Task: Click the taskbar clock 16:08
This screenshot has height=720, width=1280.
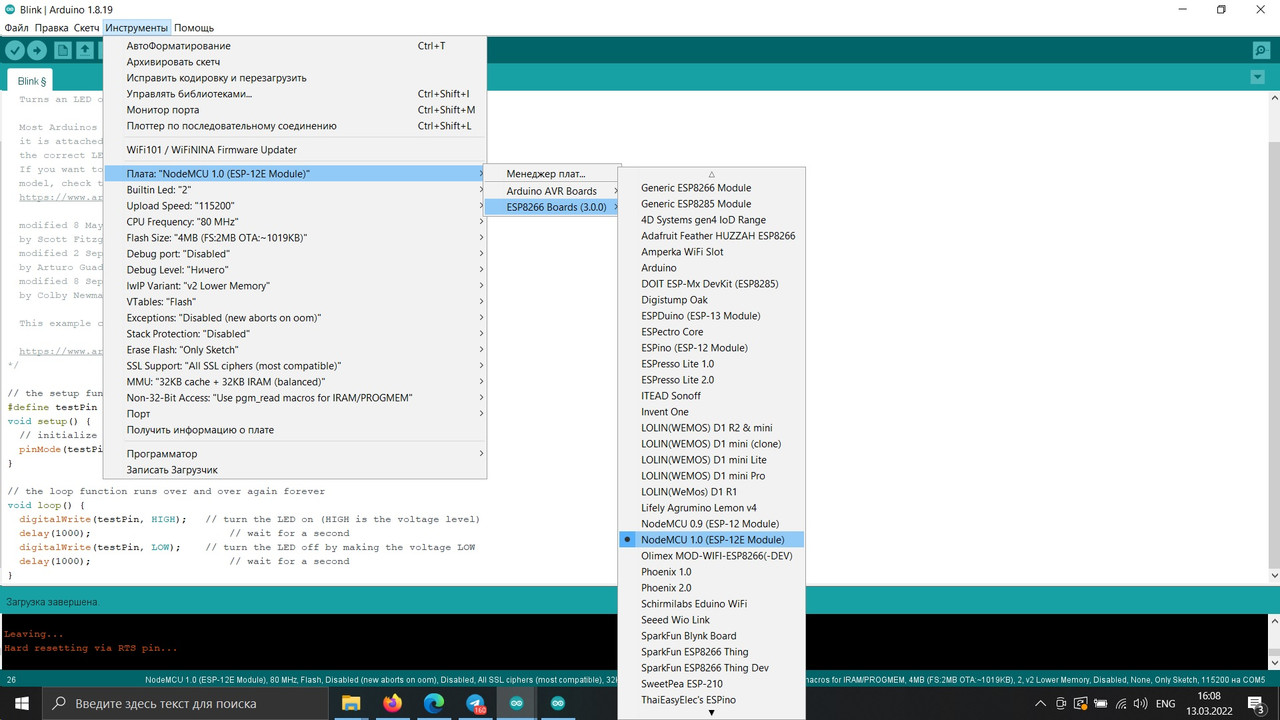Action: click(1209, 696)
